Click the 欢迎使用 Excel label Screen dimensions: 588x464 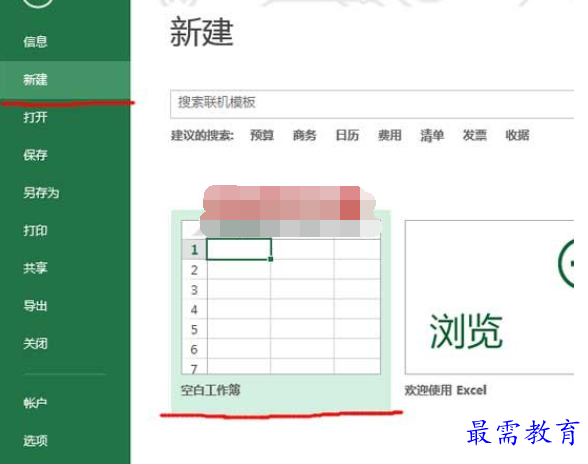[446, 390]
